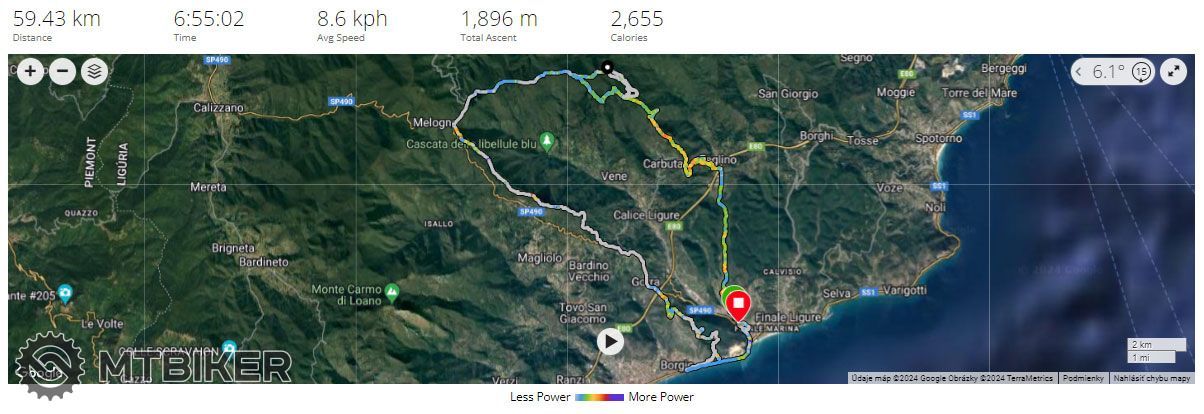Image resolution: width=1204 pixels, height=414 pixels.
Task: Select the black waypoint marker on route
Action: [606, 68]
